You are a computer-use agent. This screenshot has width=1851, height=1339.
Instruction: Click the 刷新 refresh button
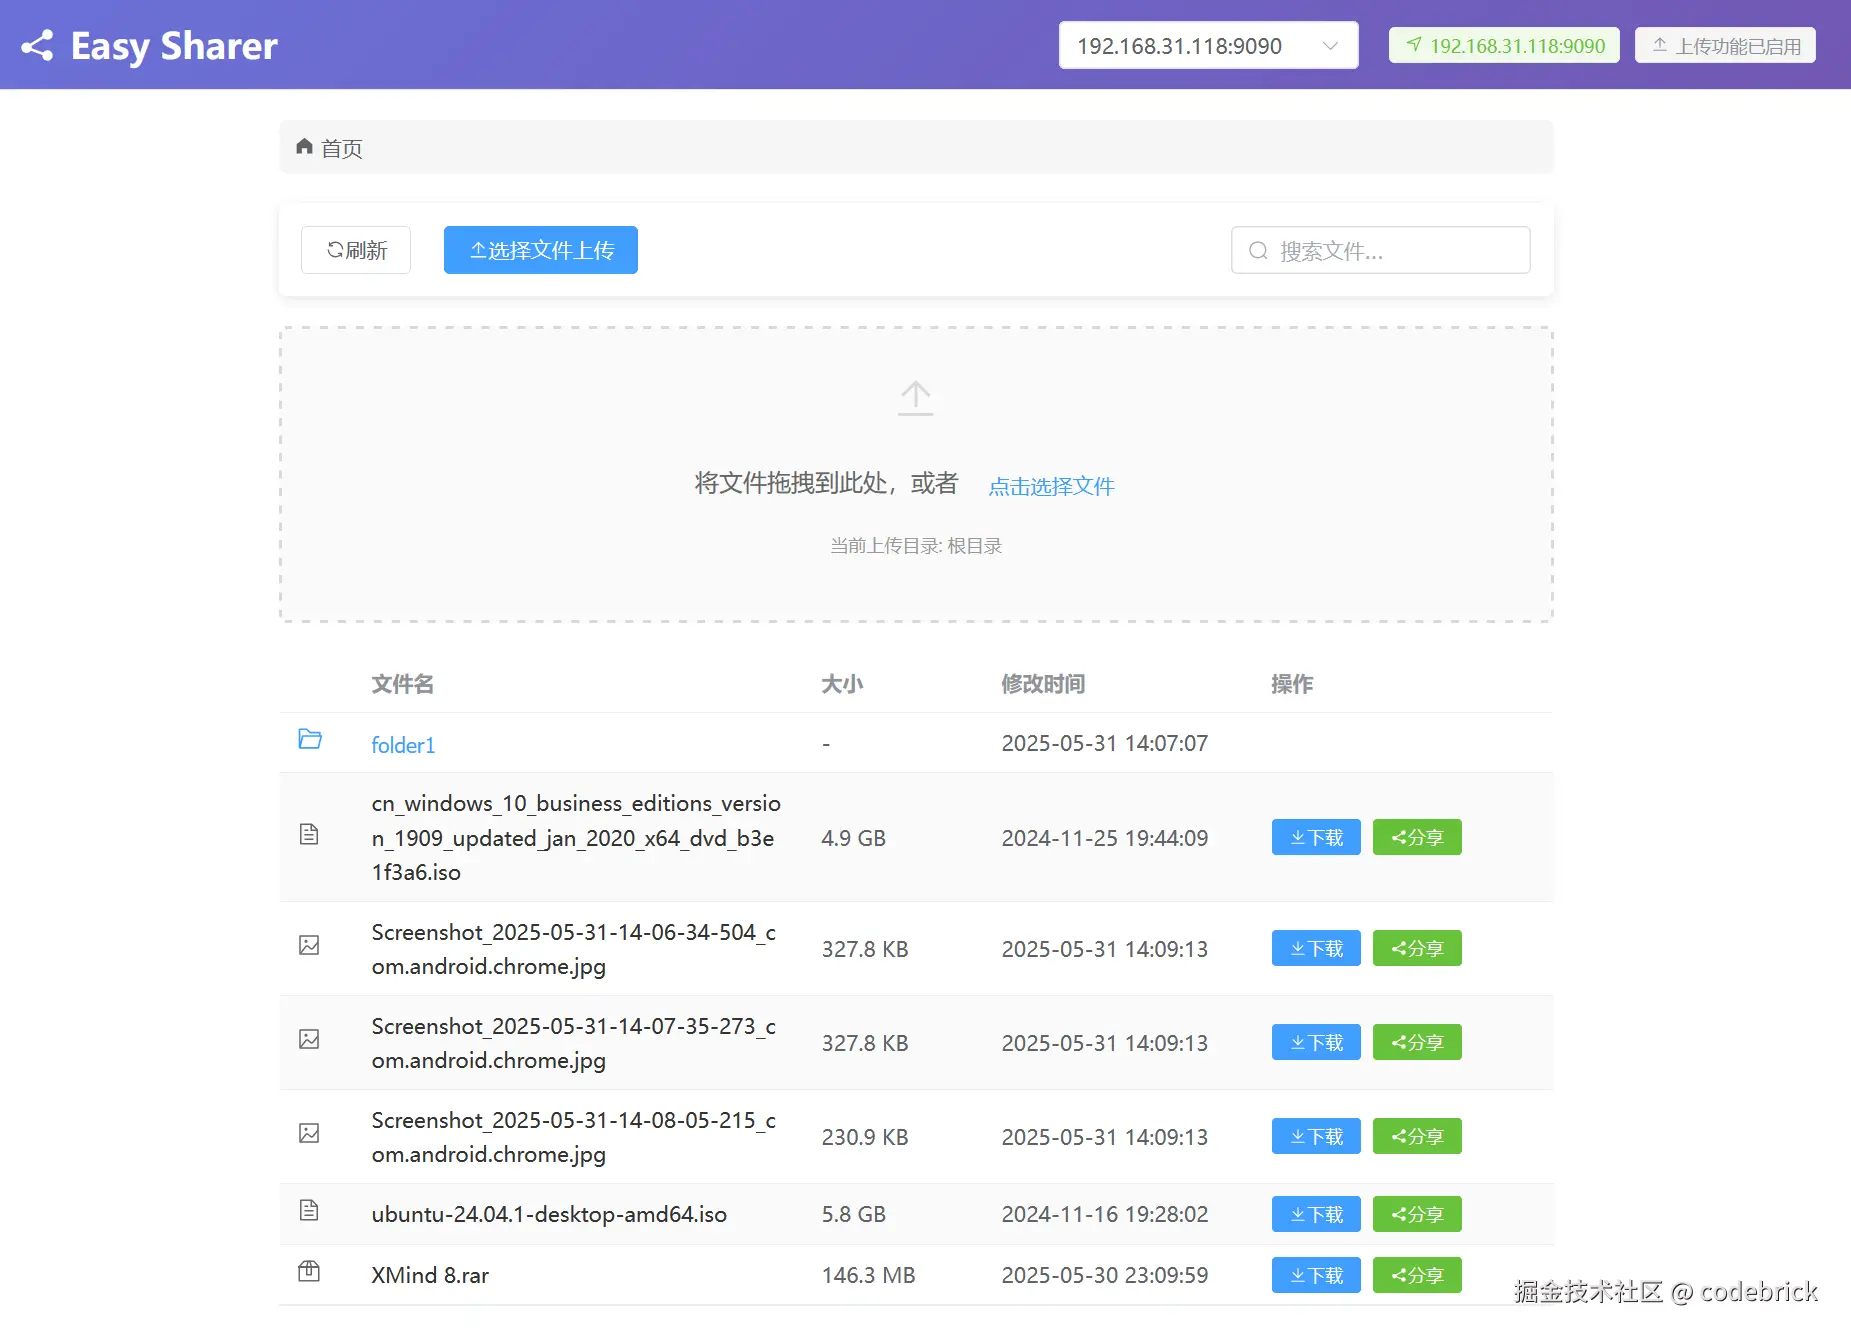356,250
